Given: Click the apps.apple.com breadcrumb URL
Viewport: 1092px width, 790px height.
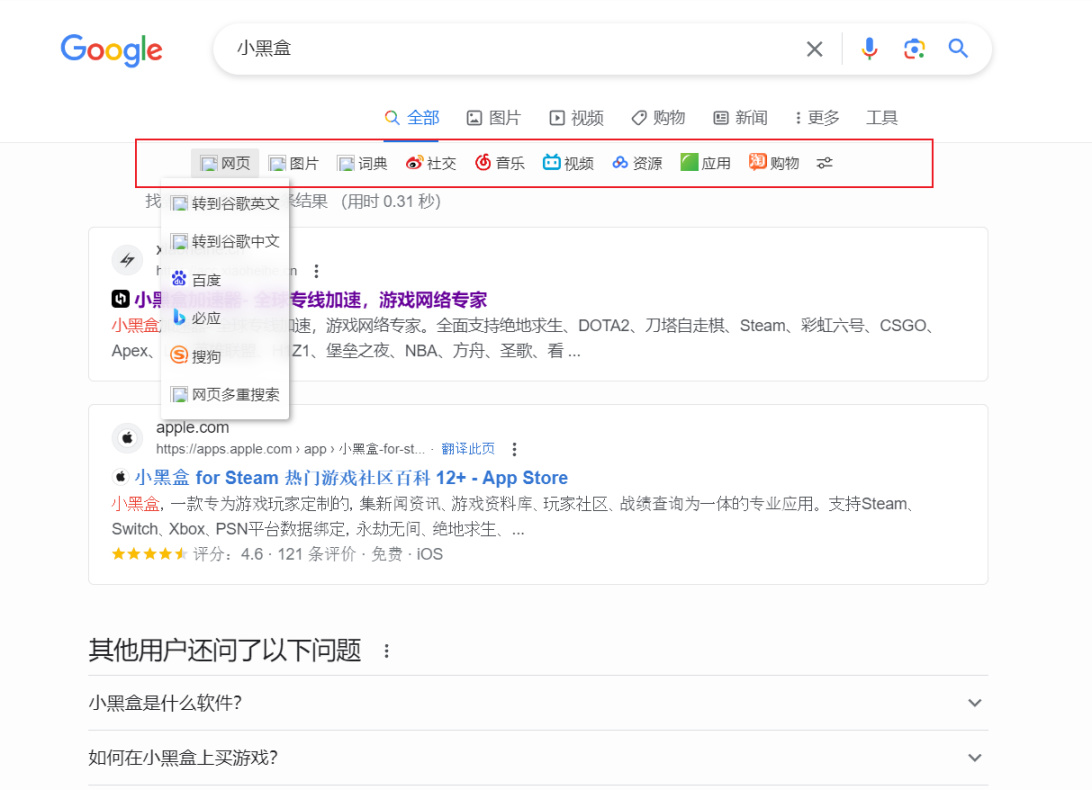Looking at the screenshot, I should [x=290, y=449].
